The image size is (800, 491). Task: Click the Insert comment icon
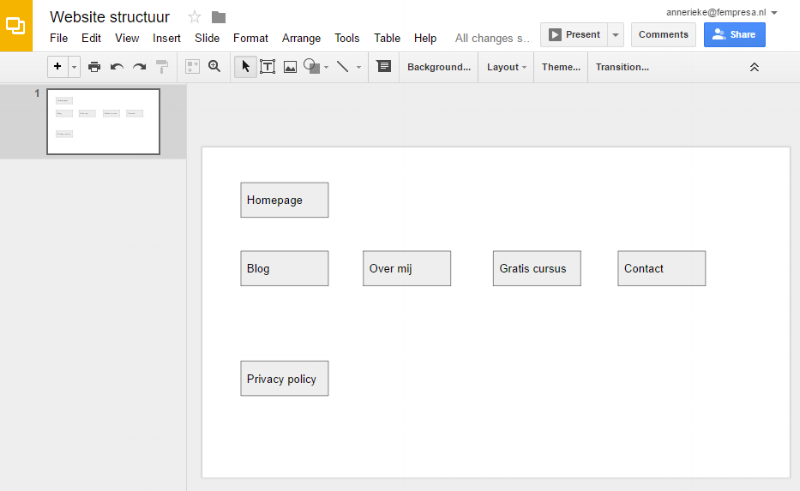(x=384, y=66)
